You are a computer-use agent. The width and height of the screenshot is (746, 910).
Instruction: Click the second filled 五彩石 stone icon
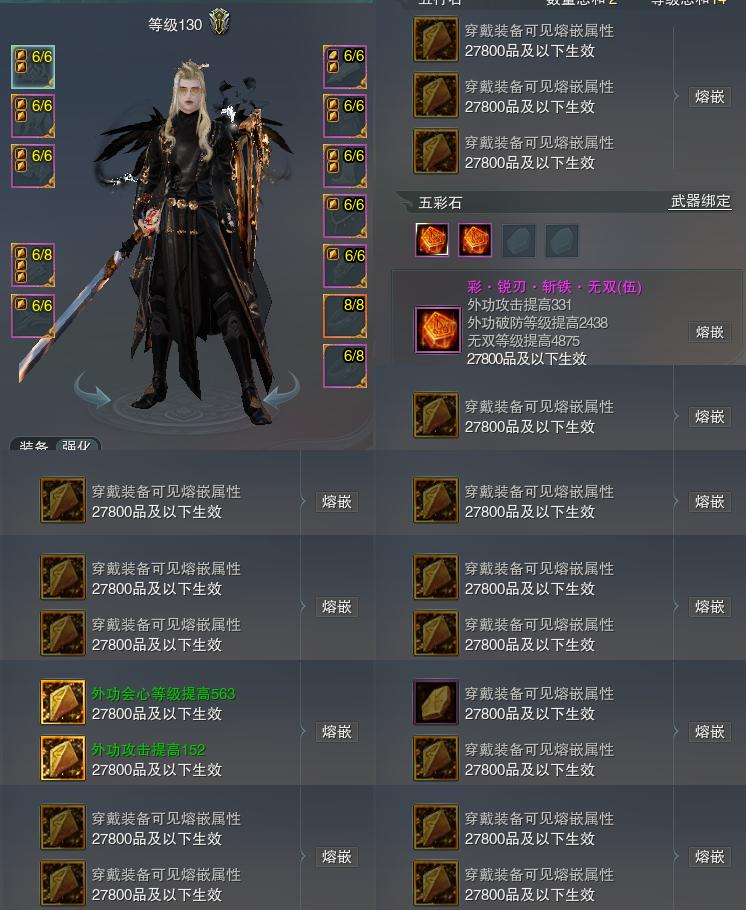point(475,240)
